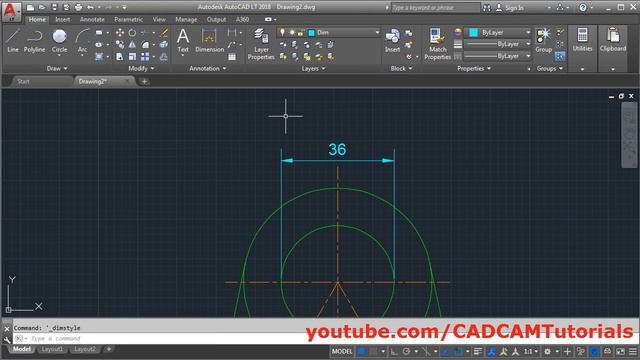Select the Polyline tool

(x=34, y=40)
